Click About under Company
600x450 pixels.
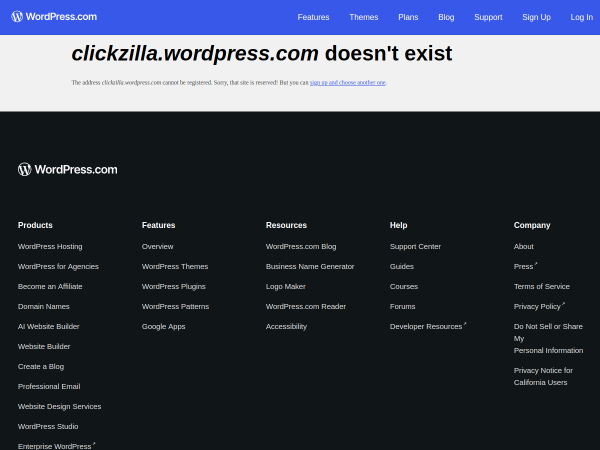coord(523,246)
